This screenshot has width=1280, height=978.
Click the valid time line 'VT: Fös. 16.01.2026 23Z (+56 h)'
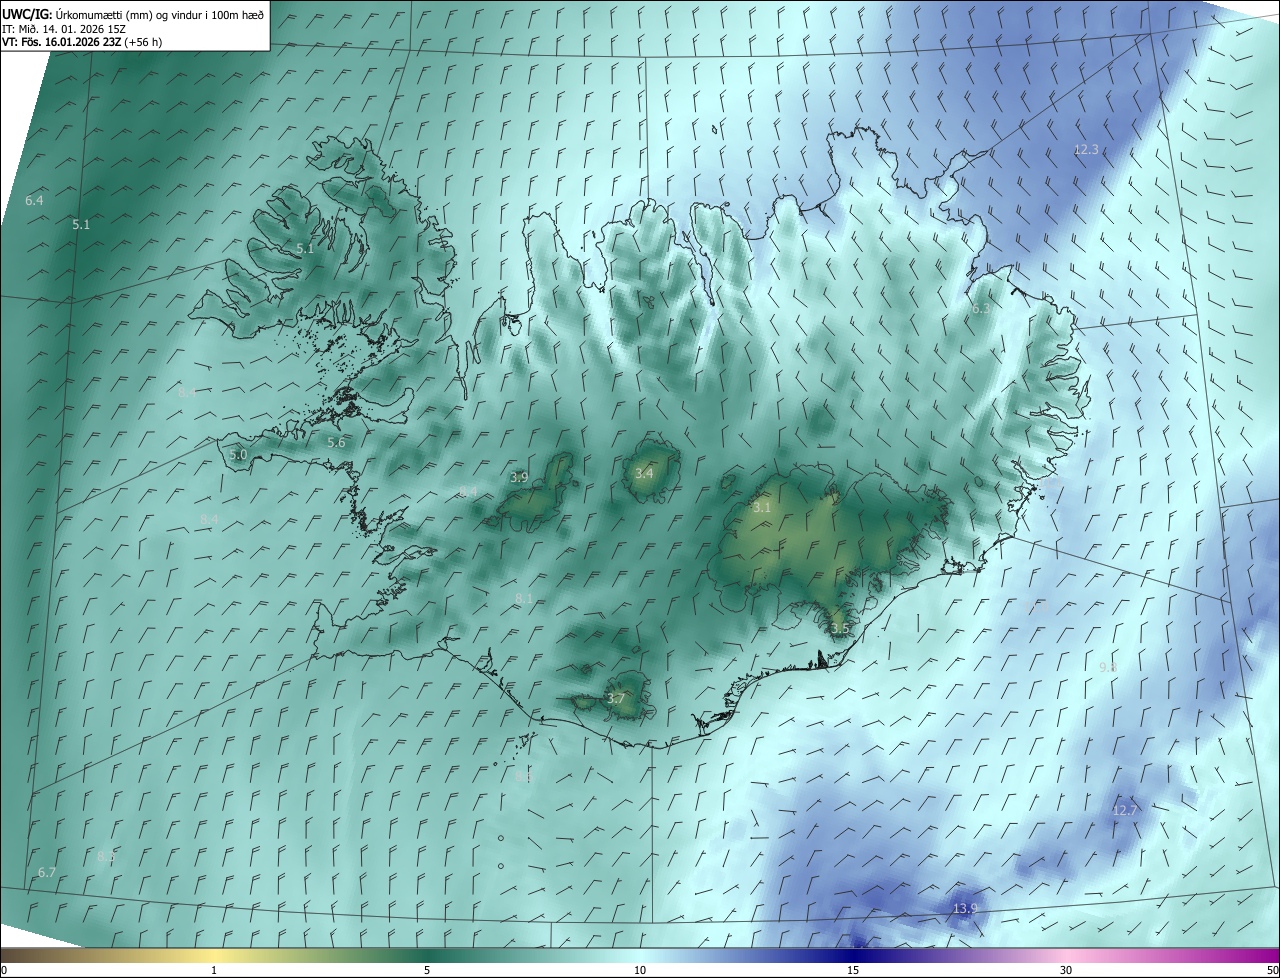pos(82,42)
